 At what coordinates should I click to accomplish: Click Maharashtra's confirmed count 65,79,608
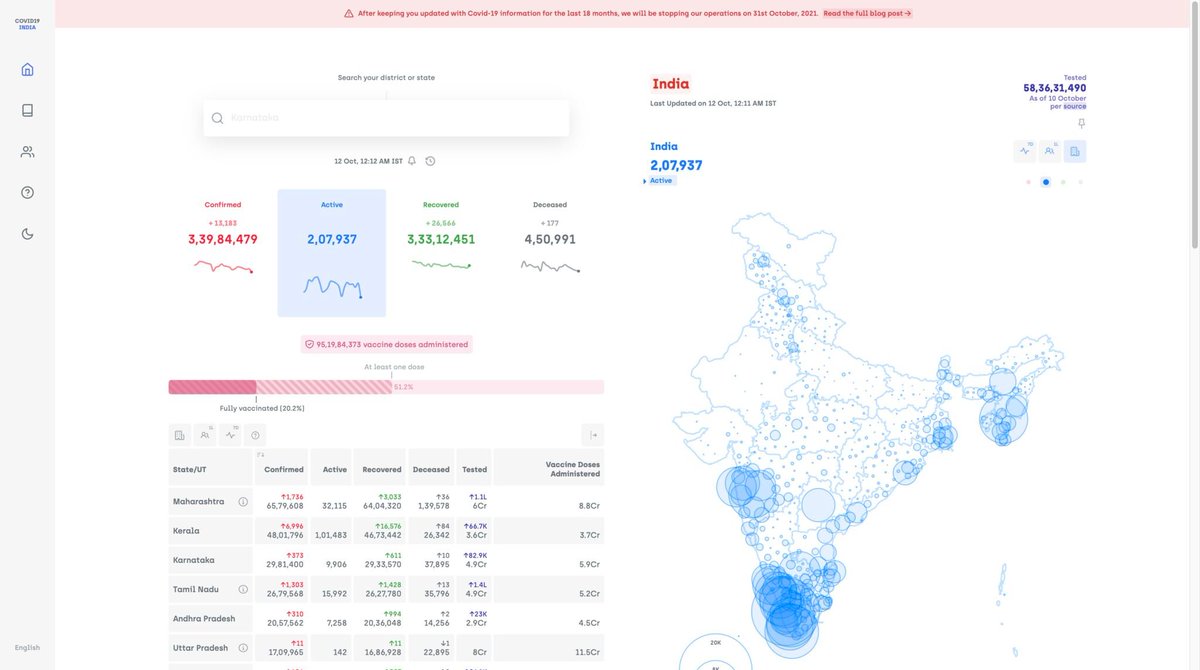pos(285,506)
